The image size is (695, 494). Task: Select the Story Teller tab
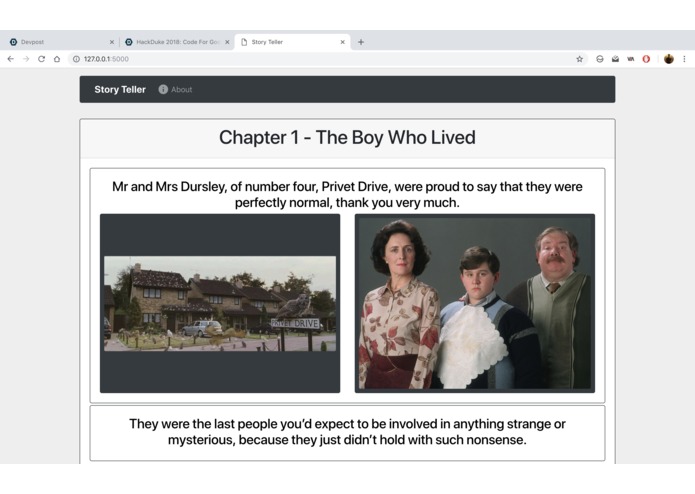pos(293,42)
